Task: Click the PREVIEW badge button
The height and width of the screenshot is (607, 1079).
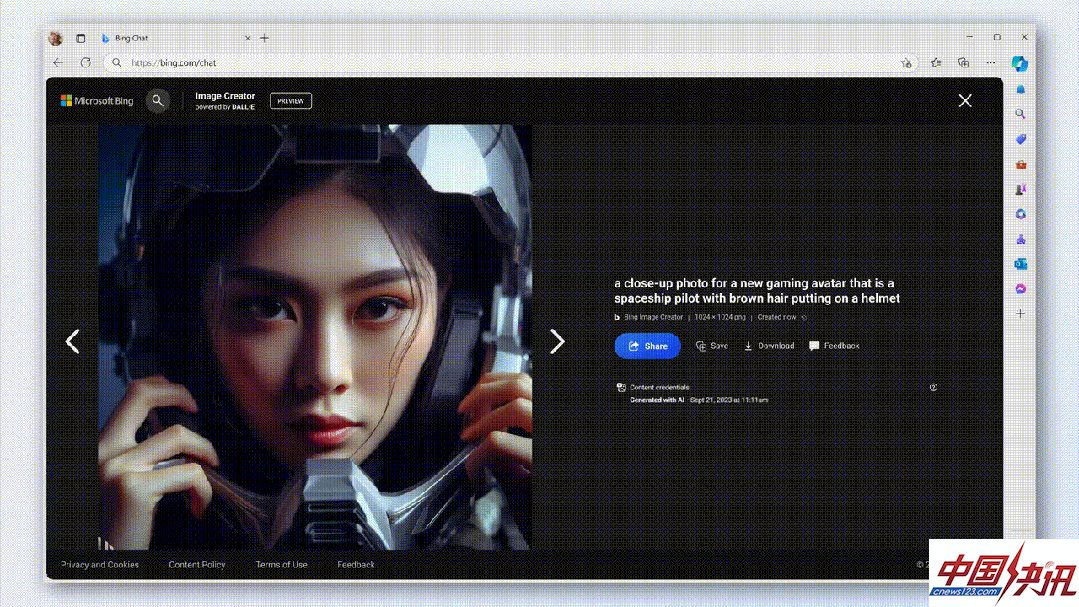Action: [x=290, y=101]
